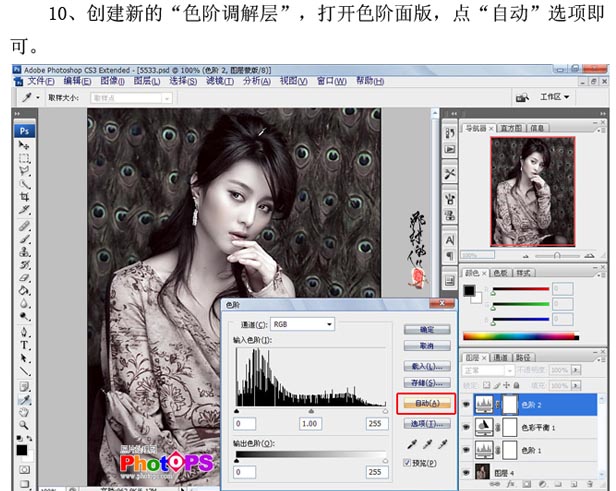This screenshot has width=616, height=491.
Task: Switch to the Channels tab
Action: (500, 357)
